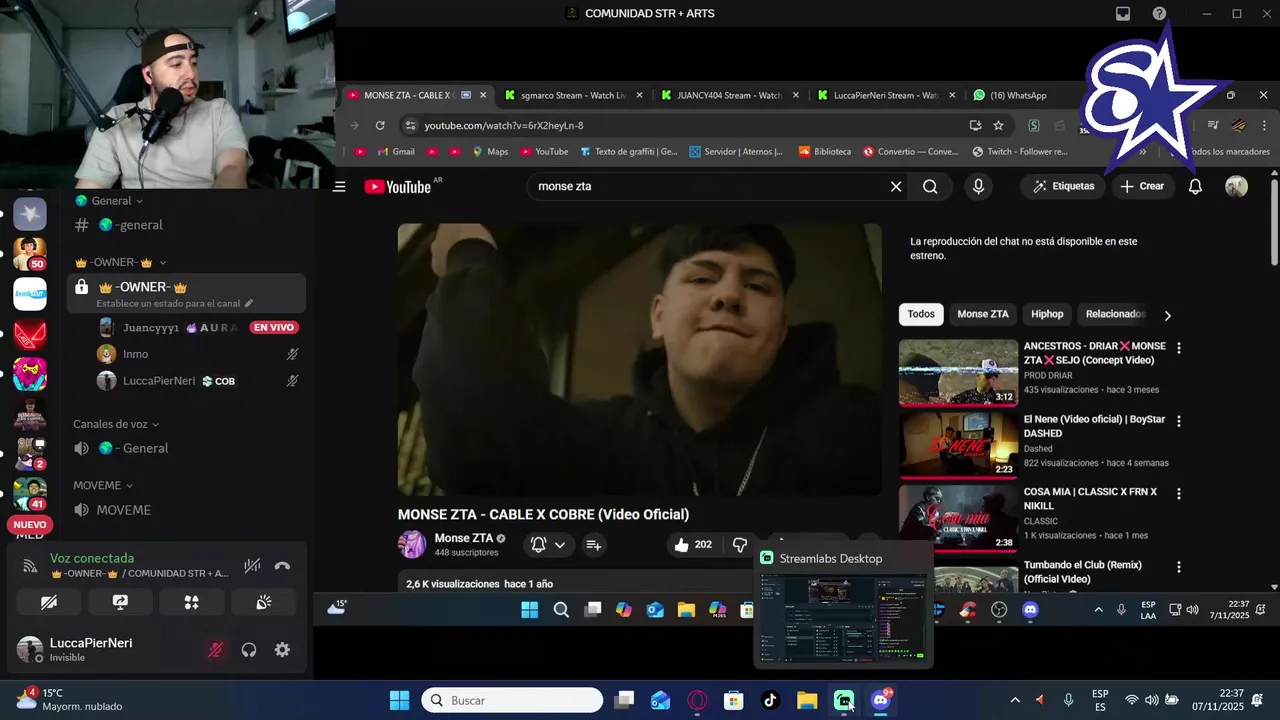Screen dimensions: 1280x720
Task: Open TikTok from the taskbar
Action: coord(771,700)
